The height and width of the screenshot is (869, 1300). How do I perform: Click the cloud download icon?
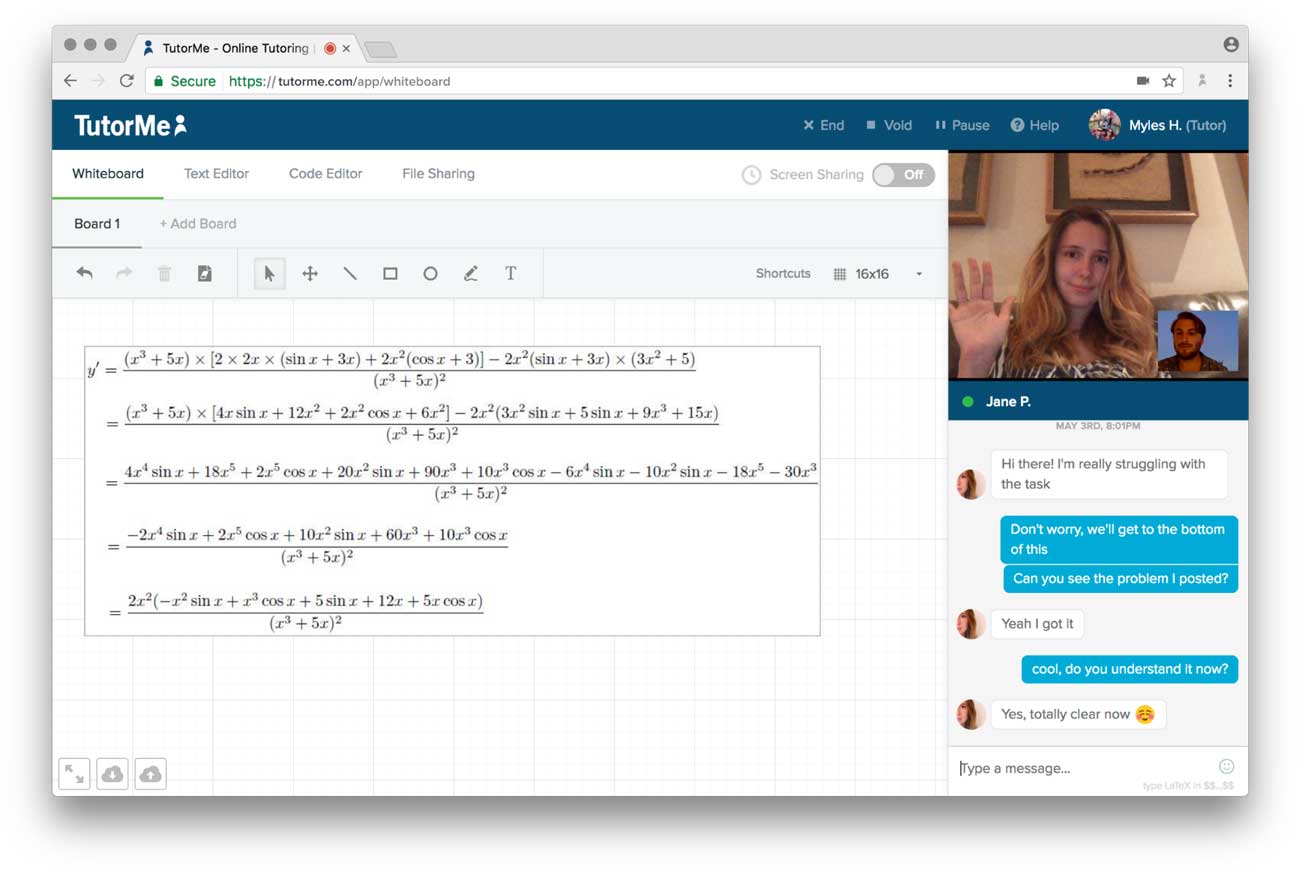(x=113, y=773)
